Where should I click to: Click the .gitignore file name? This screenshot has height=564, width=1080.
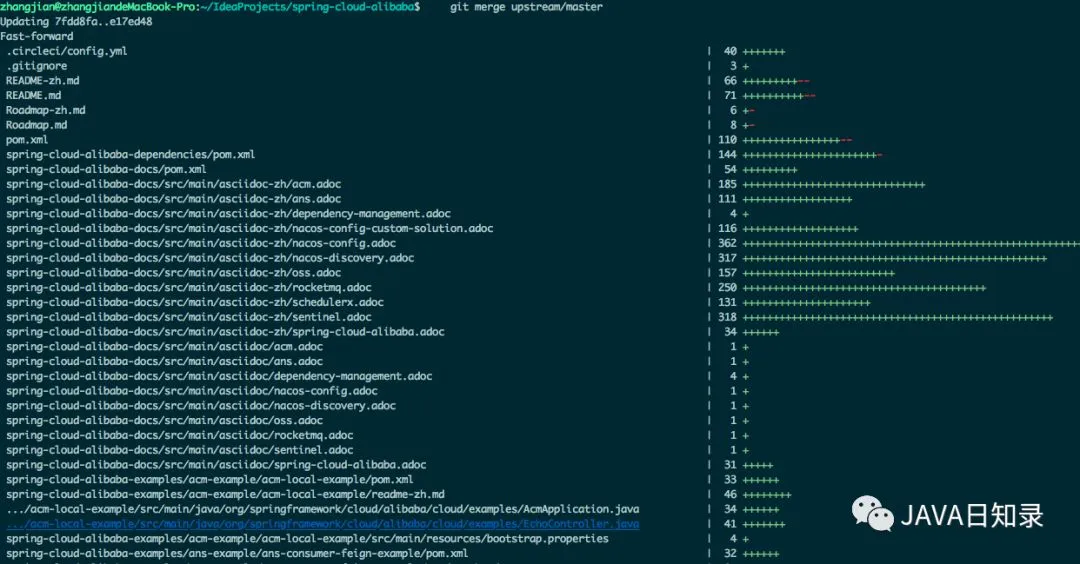[x=37, y=66]
